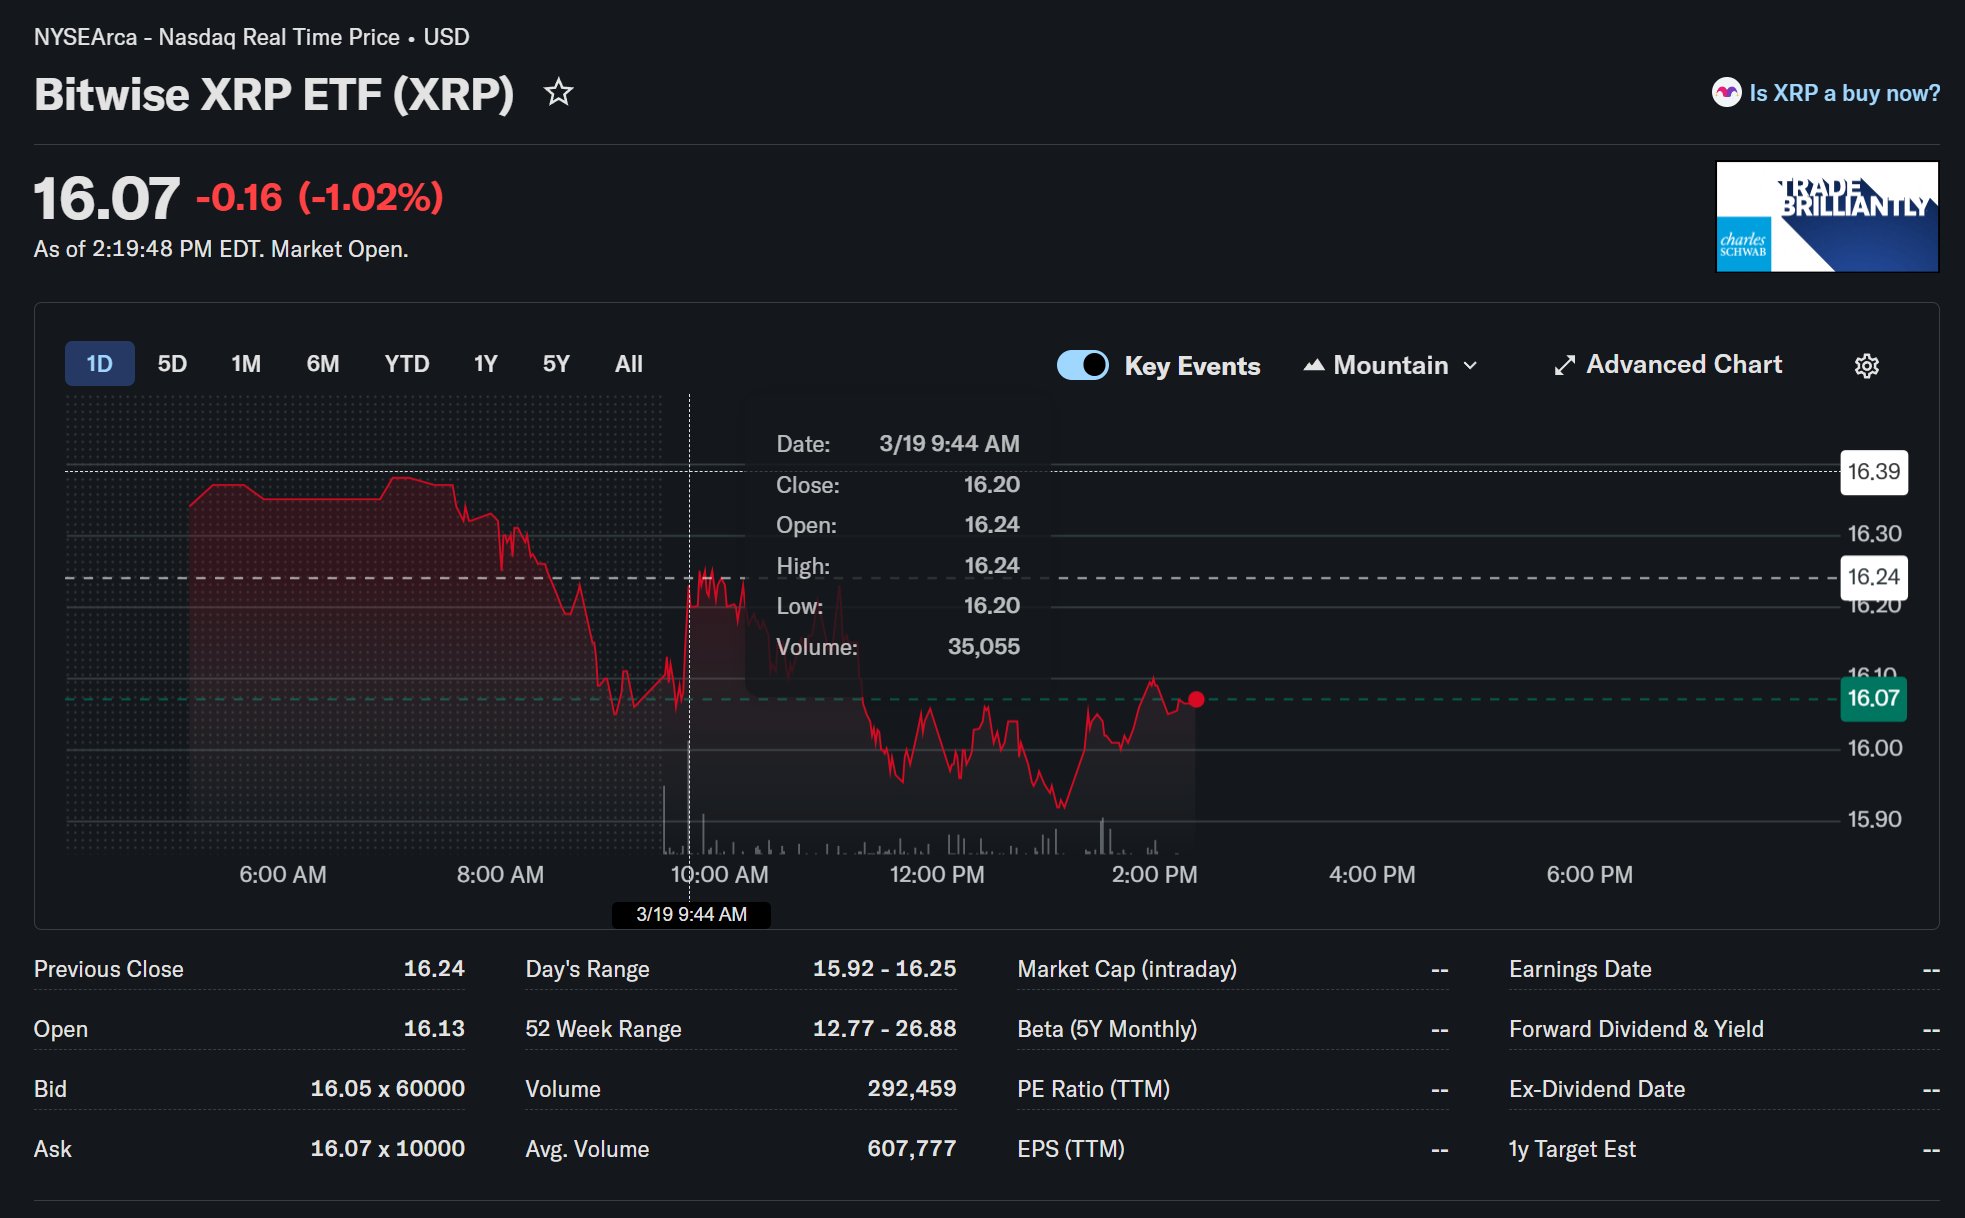Image resolution: width=1965 pixels, height=1218 pixels.
Task: Click the Mountain chart type icon
Action: (x=1314, y=366)
